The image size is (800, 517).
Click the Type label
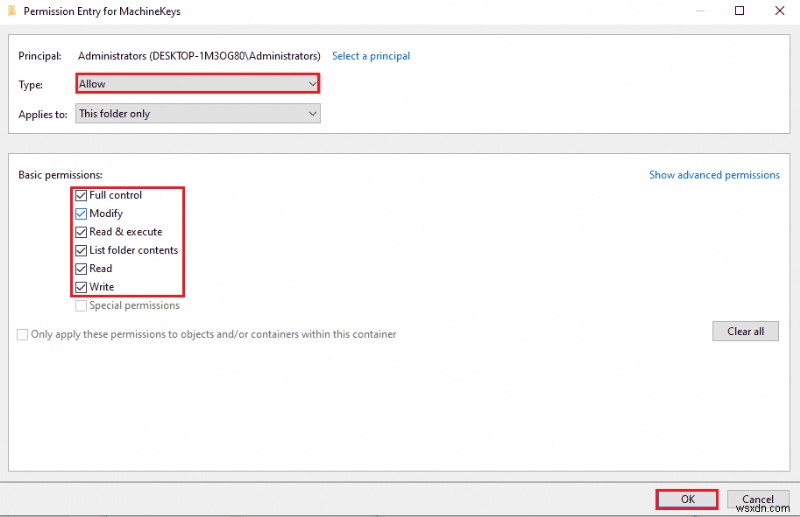point(31,85)
